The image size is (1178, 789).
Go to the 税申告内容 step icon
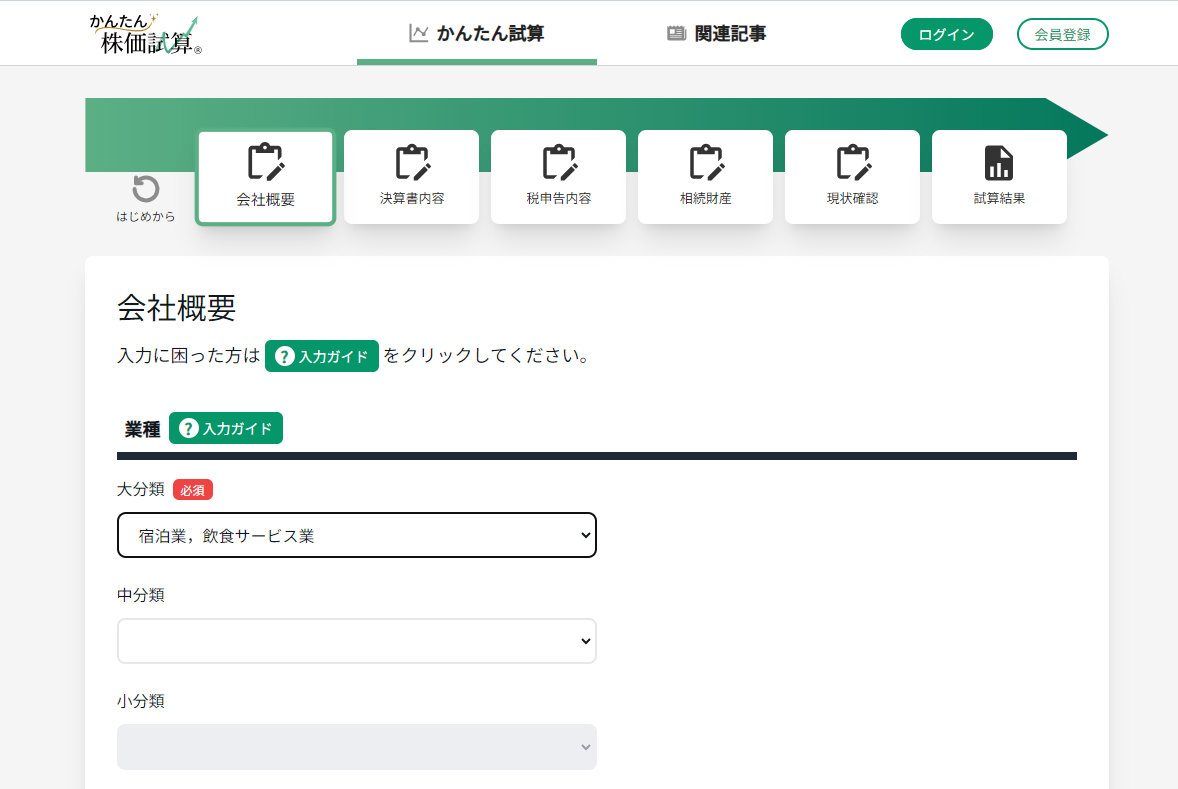click(559, 162)
